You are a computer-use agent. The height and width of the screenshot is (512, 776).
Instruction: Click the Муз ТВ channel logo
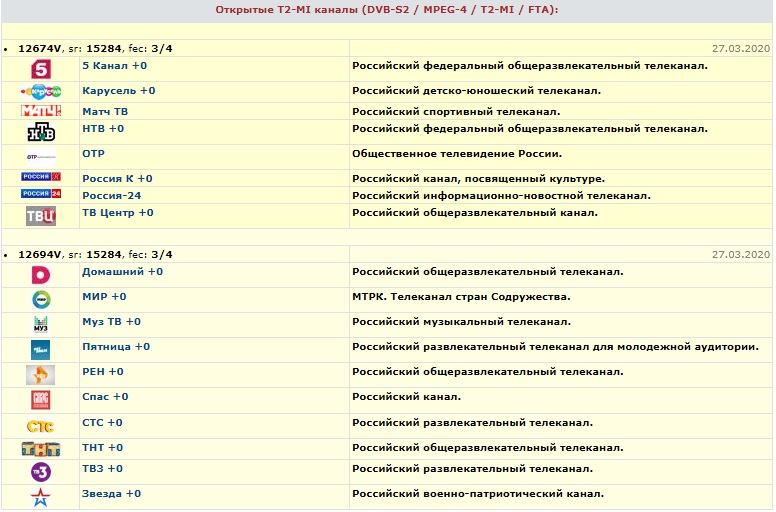41,325
